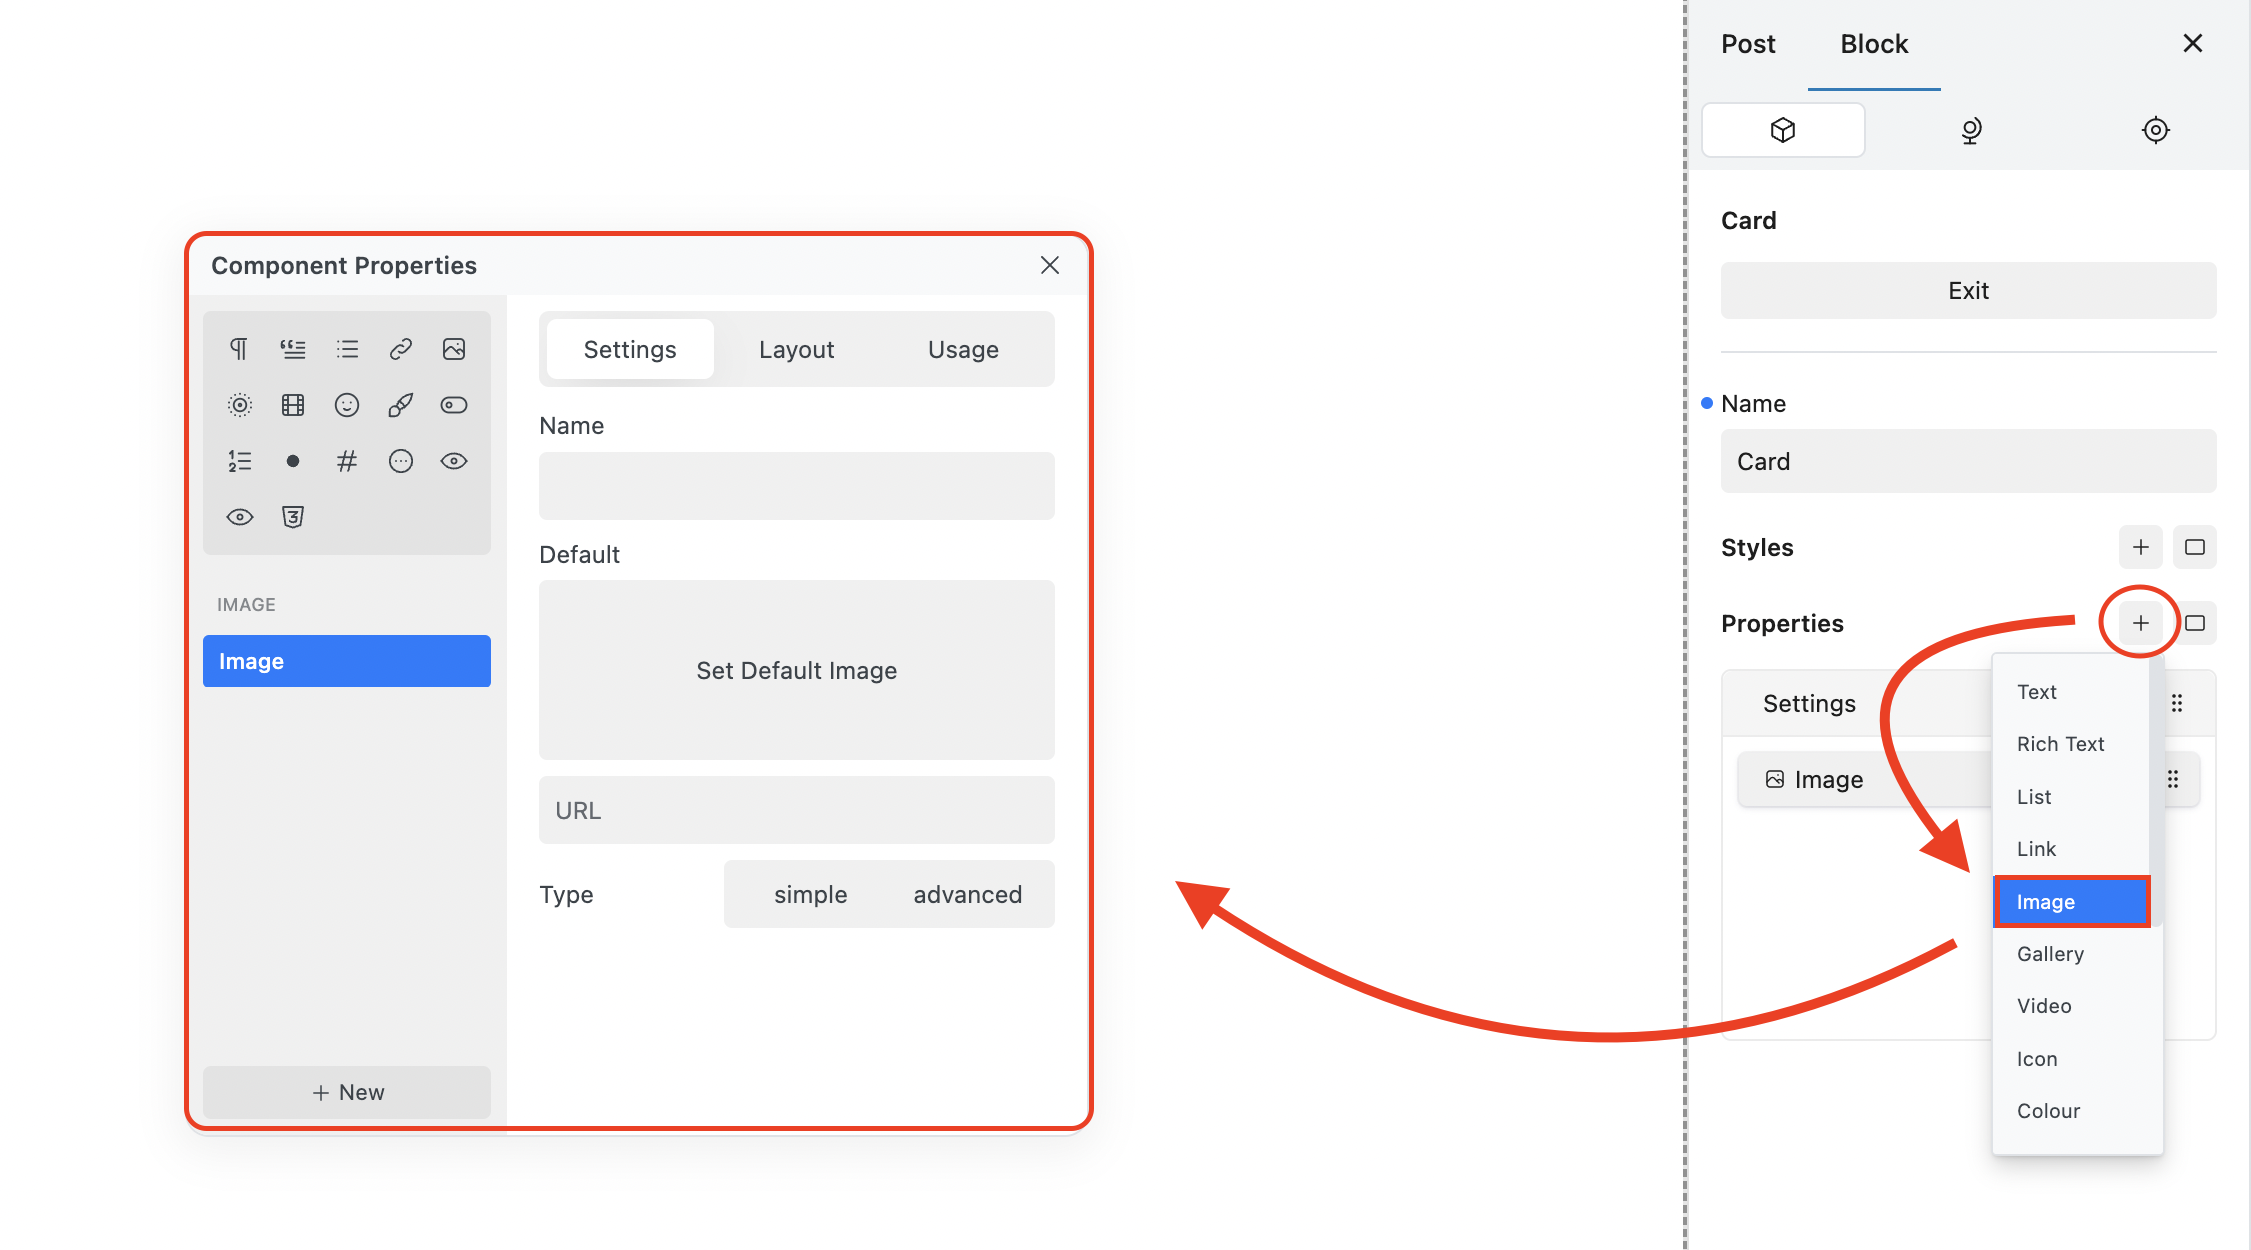Select the paragraph text property icon

coord(239,349)
